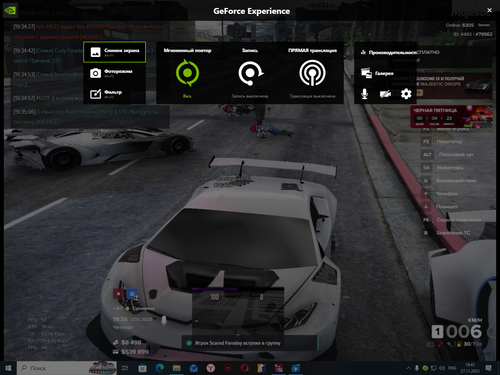
Task: Open the Производительность performance panel
Action: 389,52
